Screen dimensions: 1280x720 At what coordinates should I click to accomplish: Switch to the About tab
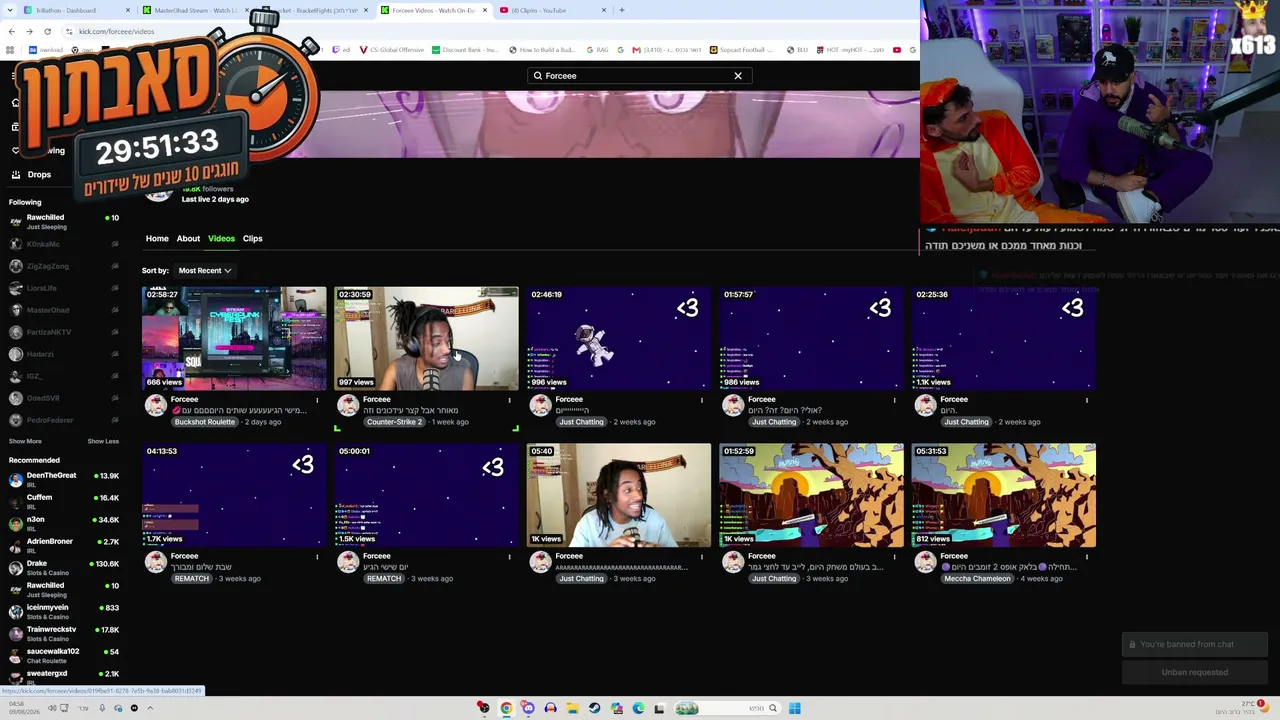(x=188, y=239)
